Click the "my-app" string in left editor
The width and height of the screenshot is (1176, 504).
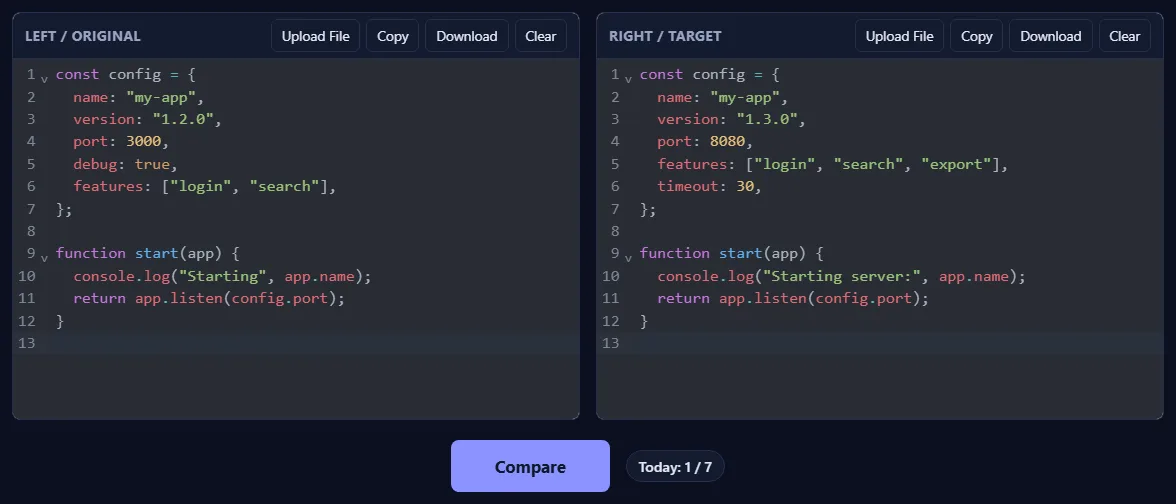[x=161, y=97]
